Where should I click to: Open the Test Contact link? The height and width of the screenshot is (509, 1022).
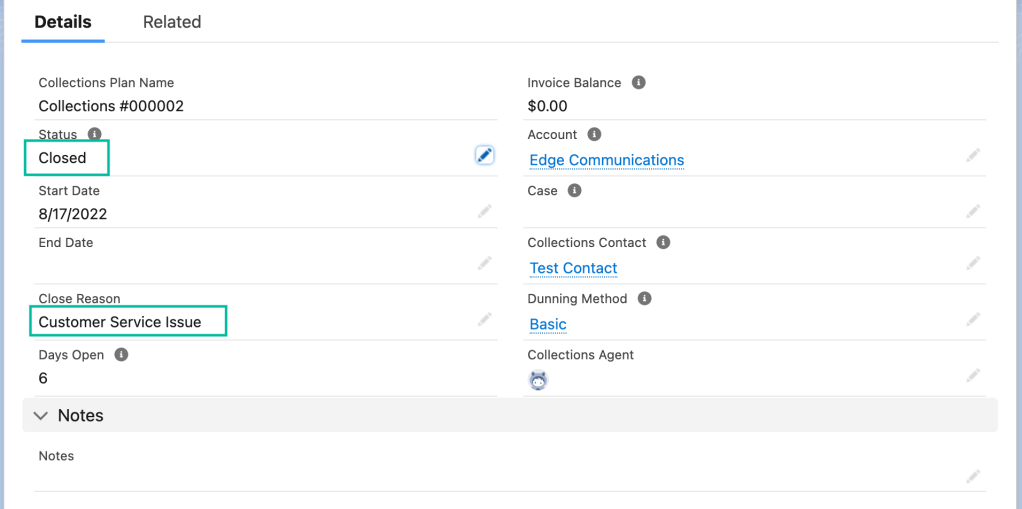click(573, 268)
